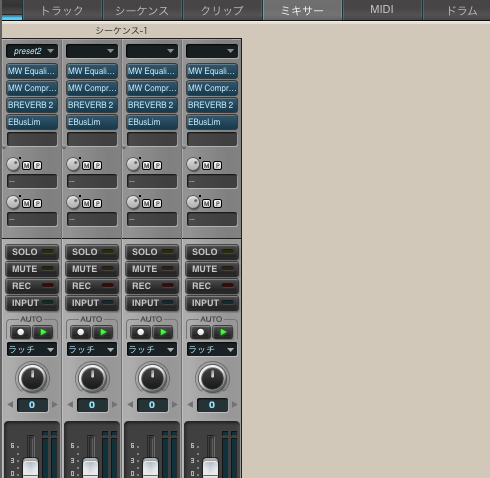The width and height of the screenshot is (490, 478).
Task: Toggle SOLO on the first channel
Action: pos(32,252)
